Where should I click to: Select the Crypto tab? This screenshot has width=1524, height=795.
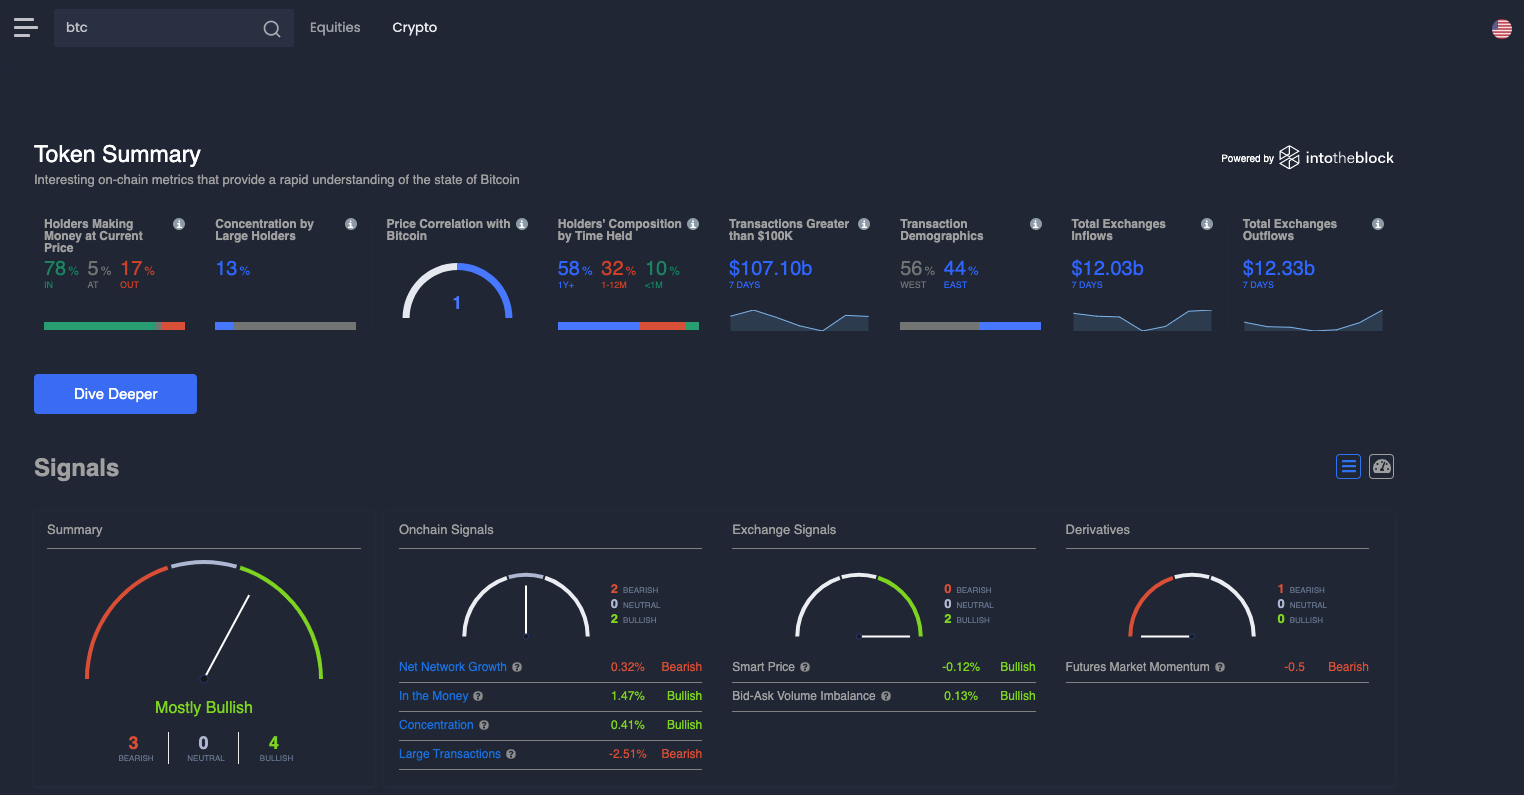pyautogui.click(x=414, y=27)
